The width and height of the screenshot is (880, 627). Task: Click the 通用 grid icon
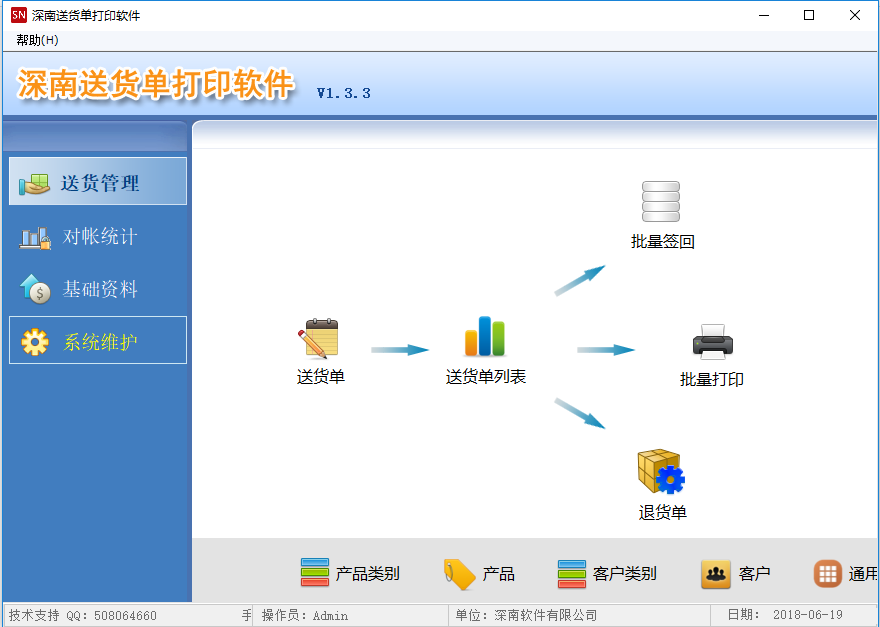[x=828, y=574]
